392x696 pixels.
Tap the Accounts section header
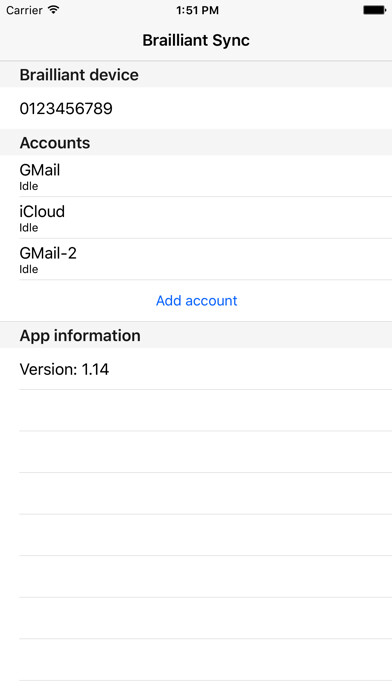coord(196,142)
